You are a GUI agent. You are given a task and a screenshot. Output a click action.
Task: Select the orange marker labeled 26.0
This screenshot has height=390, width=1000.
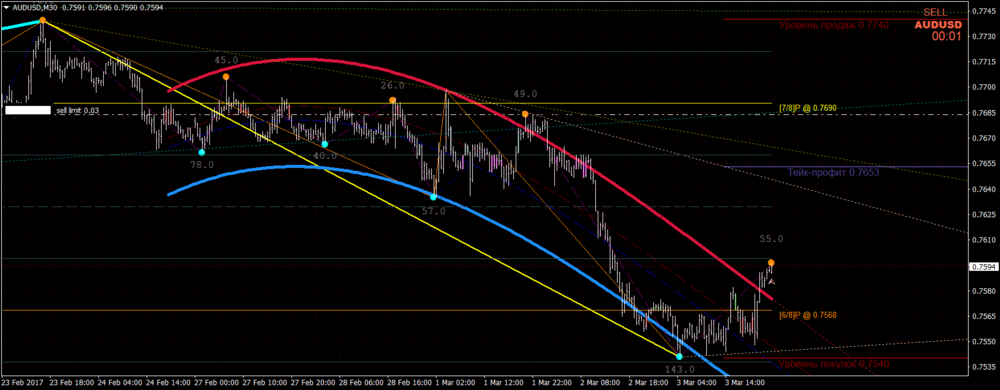point(393,100)
